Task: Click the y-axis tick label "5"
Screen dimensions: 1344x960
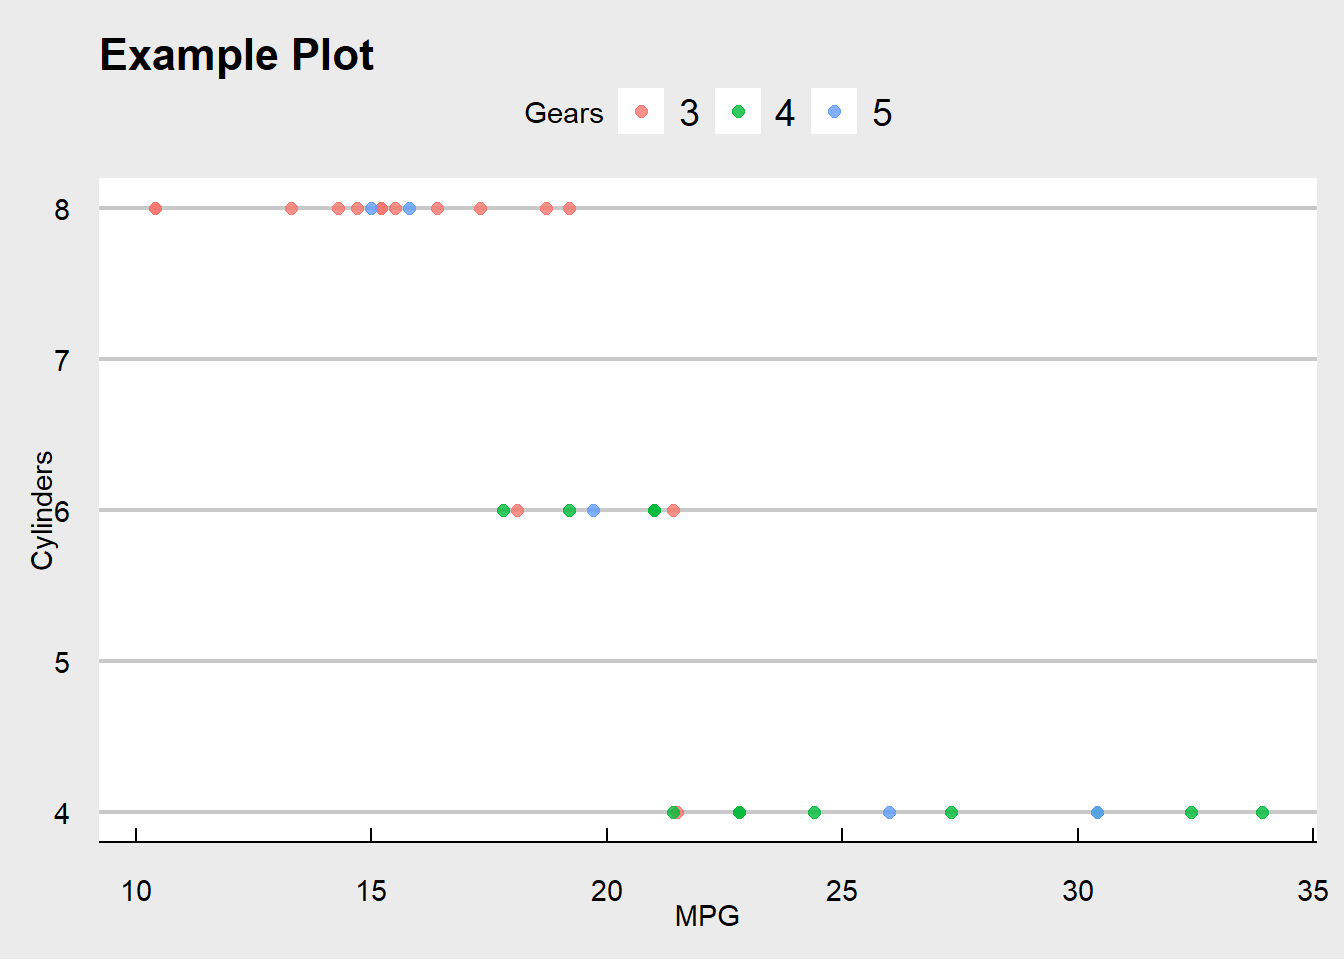Action: tap(62, 662)
